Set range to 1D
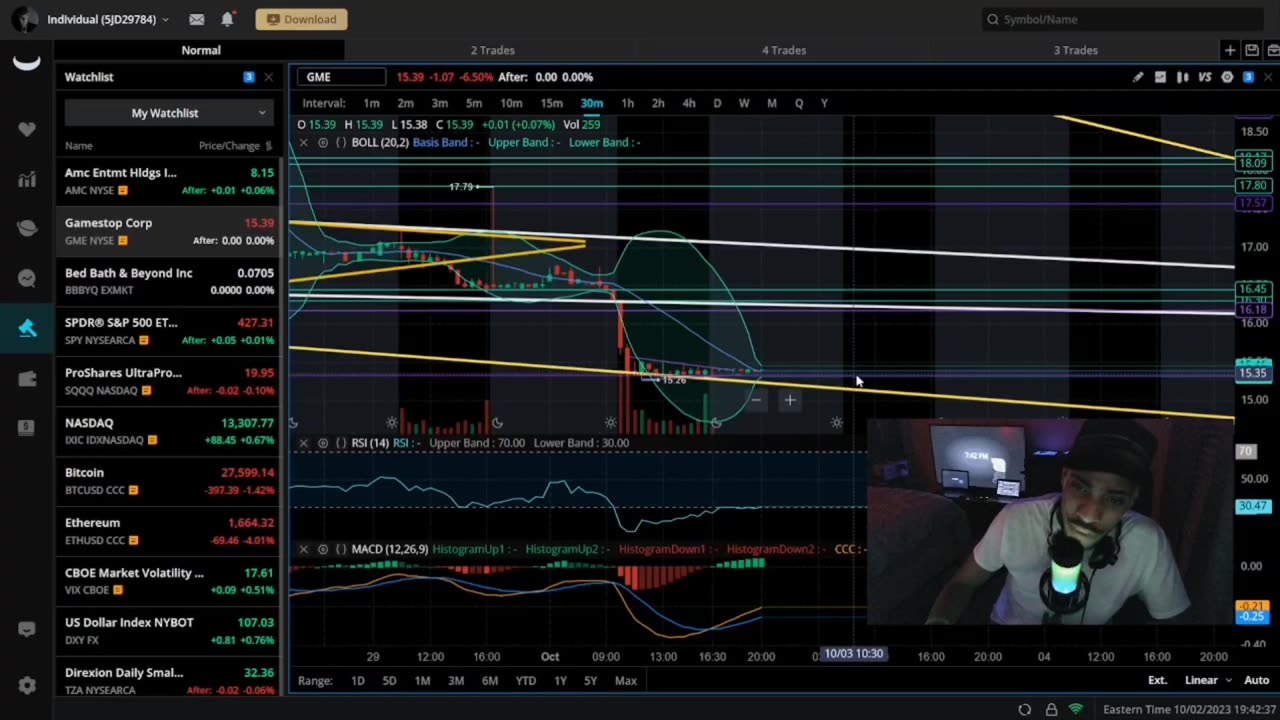 tap(357, 680)
